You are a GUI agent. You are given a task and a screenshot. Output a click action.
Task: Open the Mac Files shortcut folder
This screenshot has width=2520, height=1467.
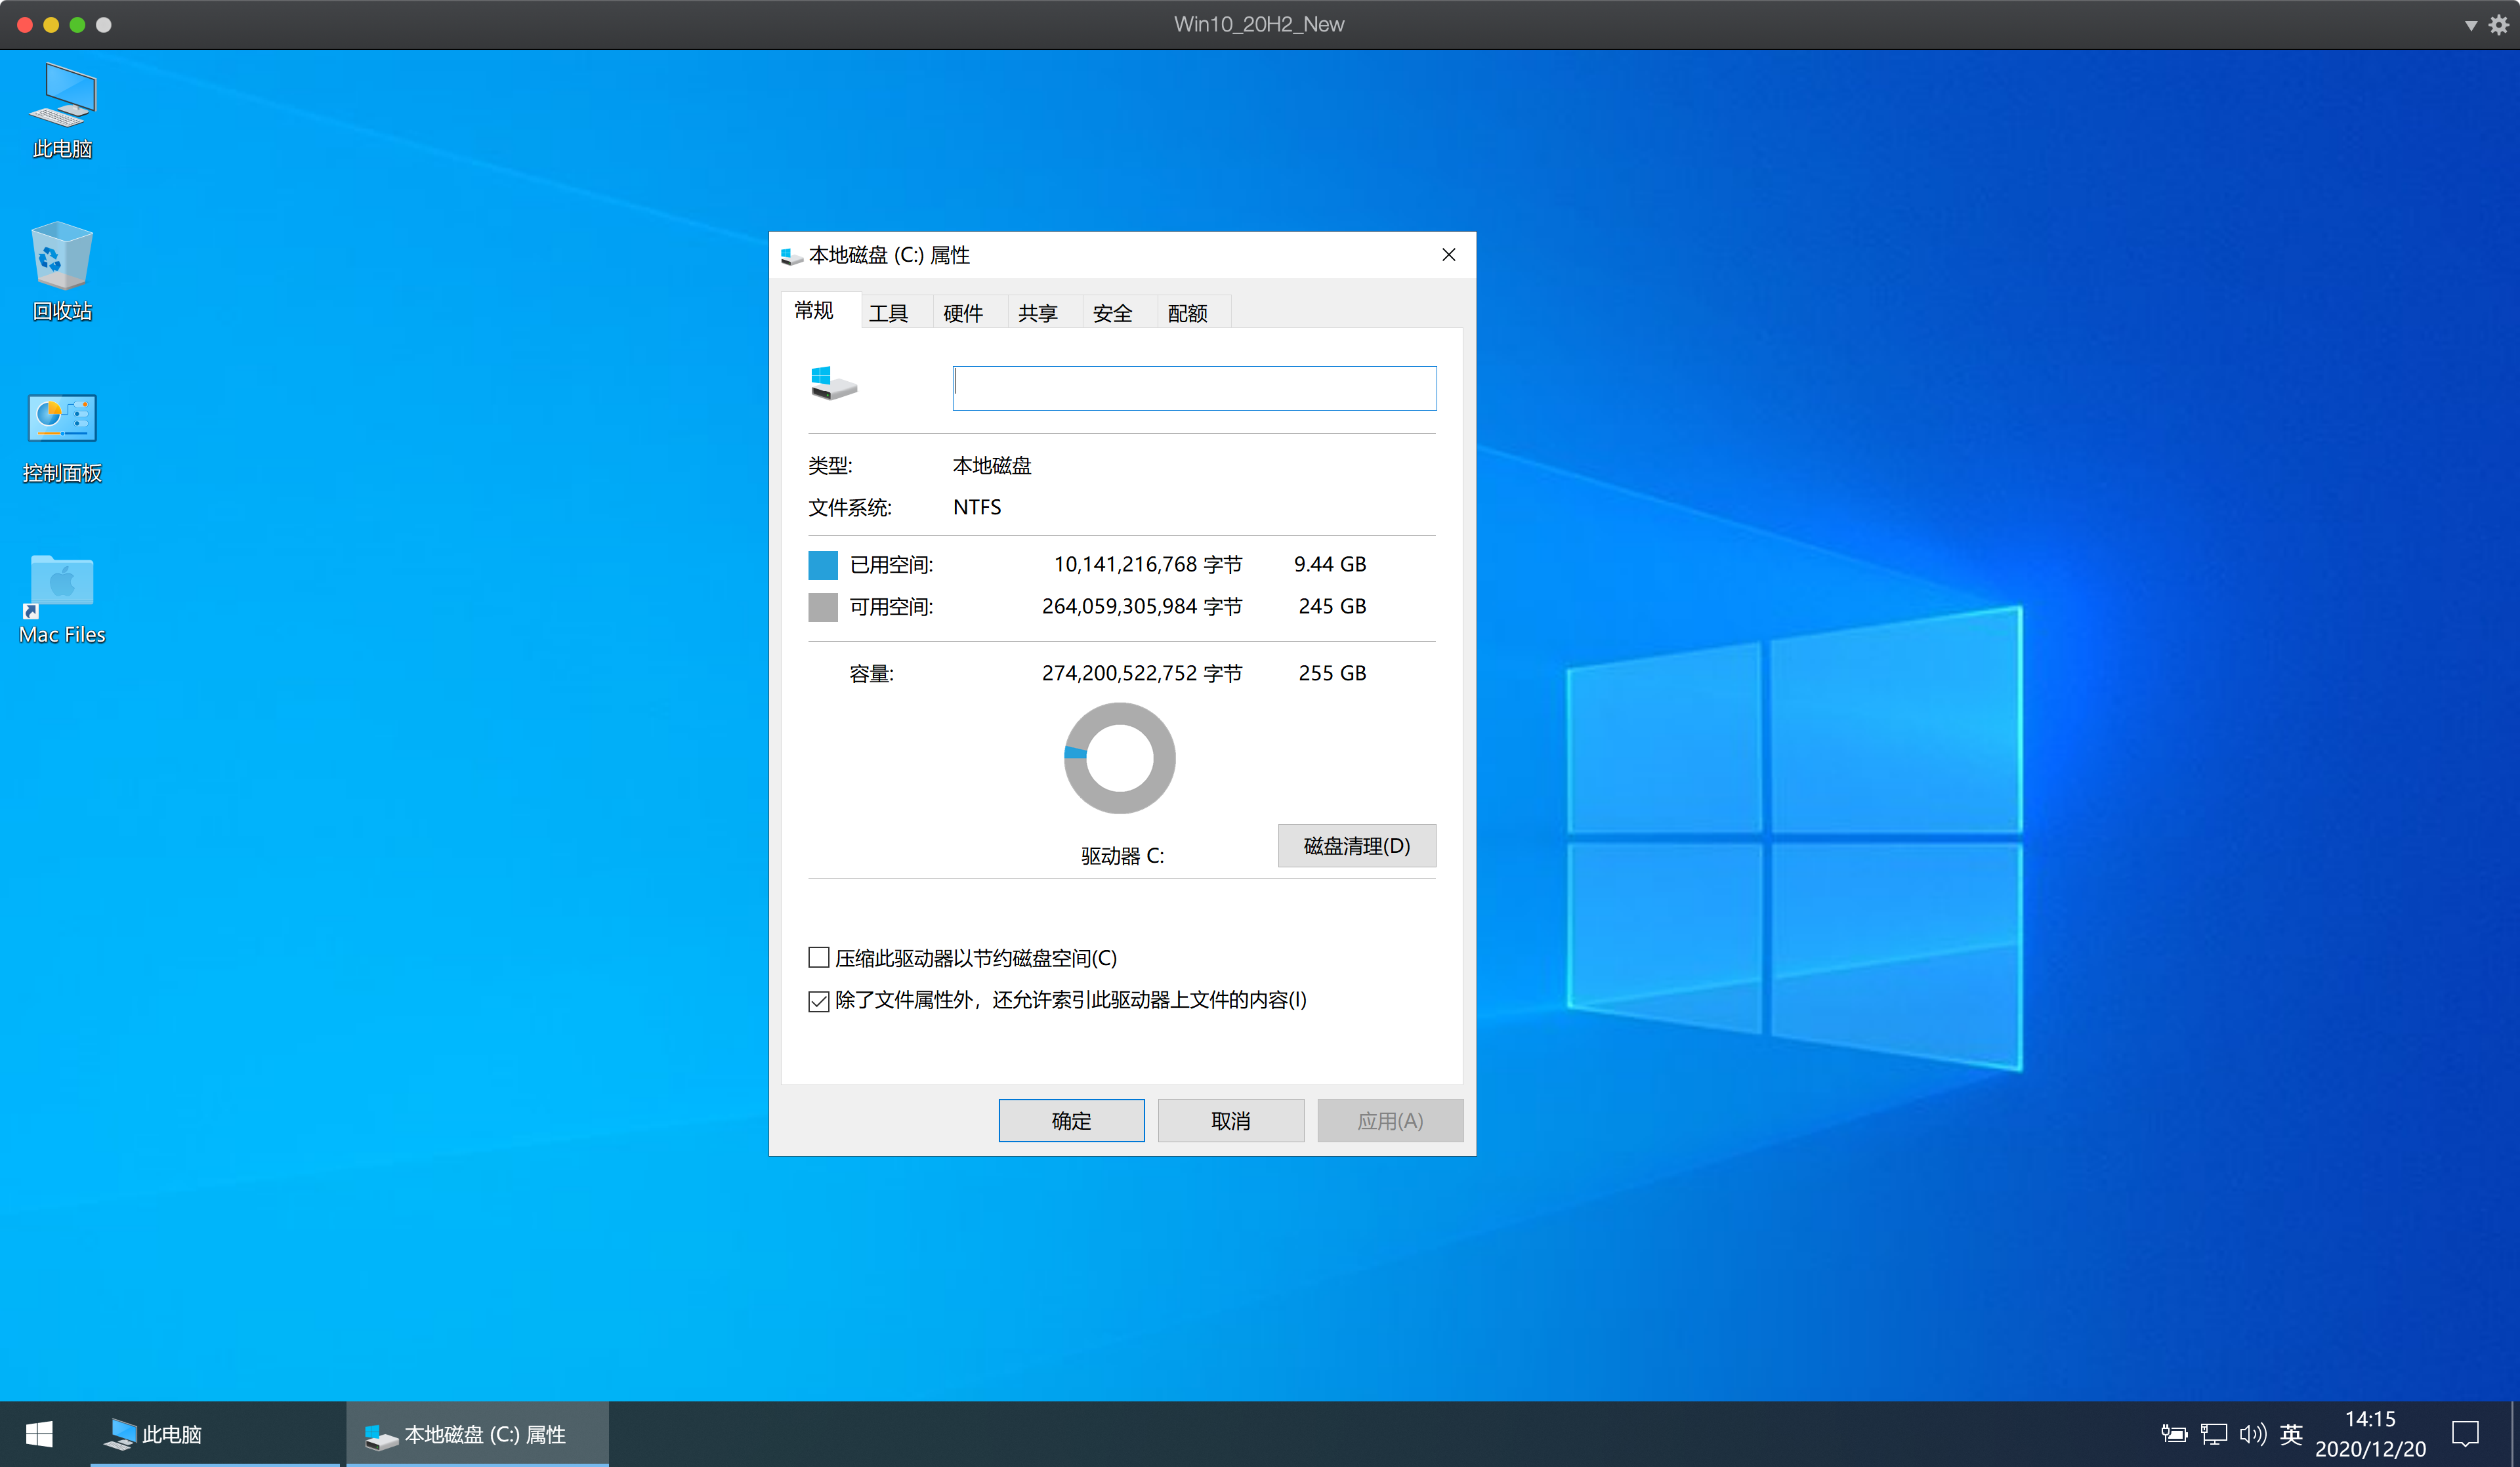point(62,599)
